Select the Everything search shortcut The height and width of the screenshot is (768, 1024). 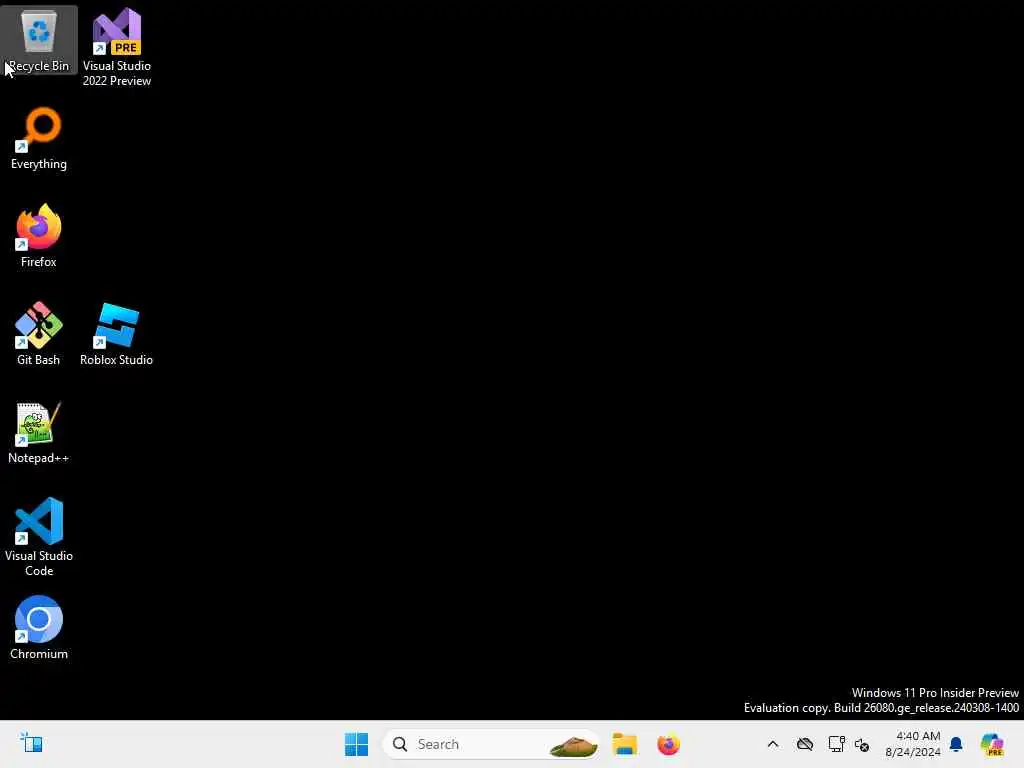point(39,138)
